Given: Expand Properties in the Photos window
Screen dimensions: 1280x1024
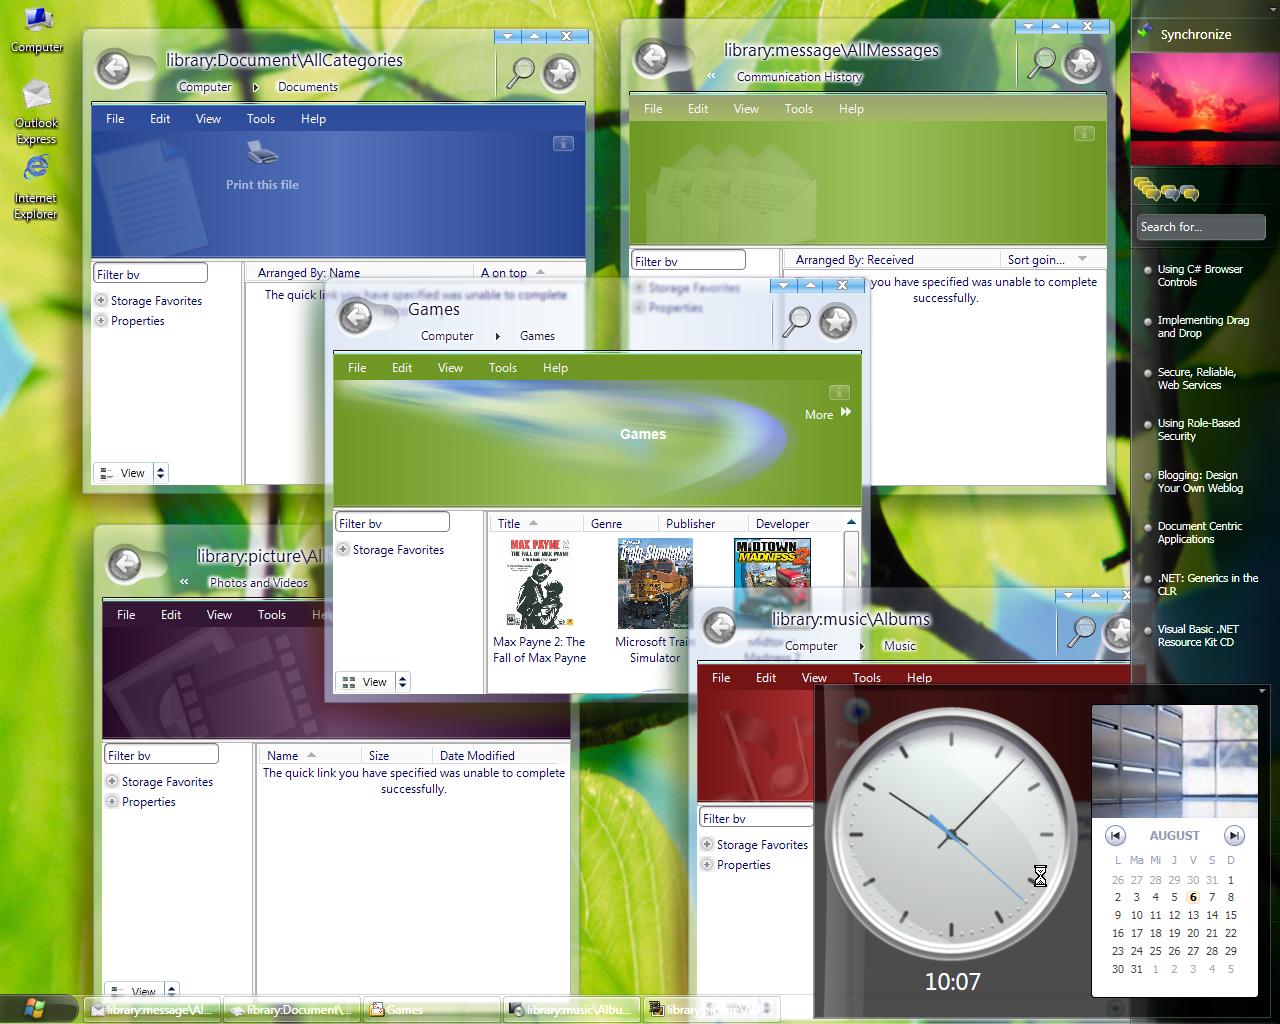Looking at the screenshot, I should click(112, 801).
